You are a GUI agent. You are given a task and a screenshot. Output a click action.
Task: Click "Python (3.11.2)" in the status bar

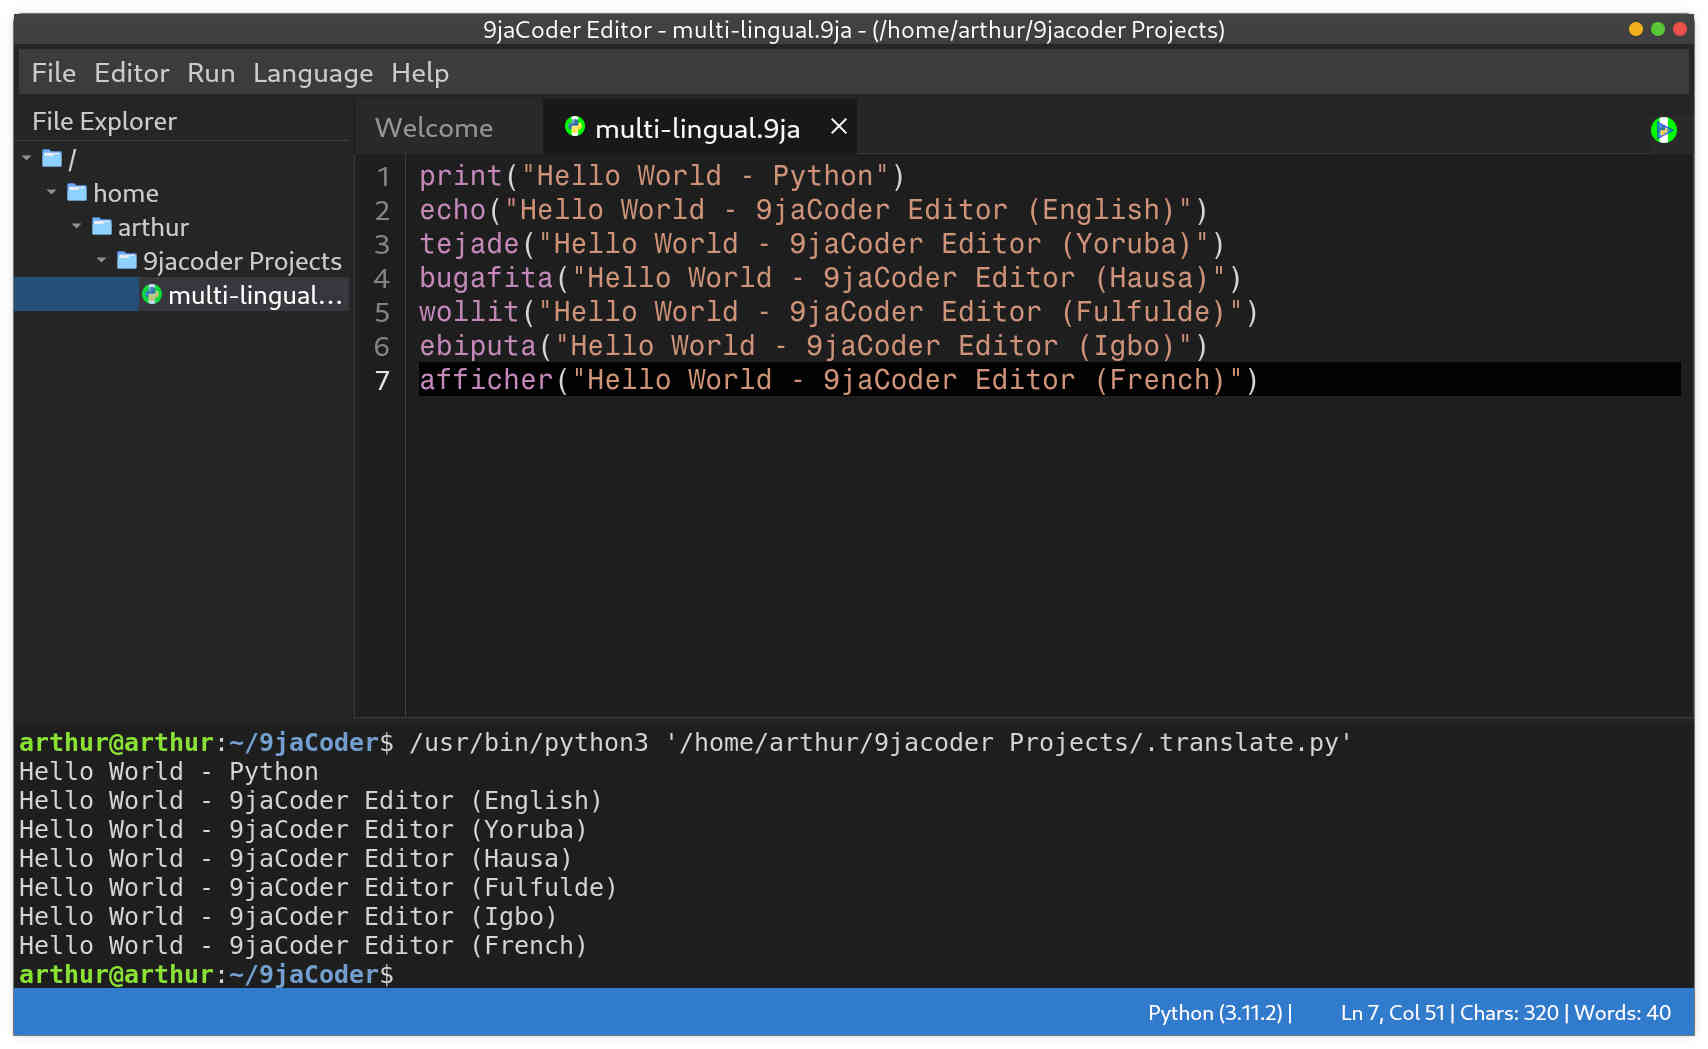pos(1216,1012)
